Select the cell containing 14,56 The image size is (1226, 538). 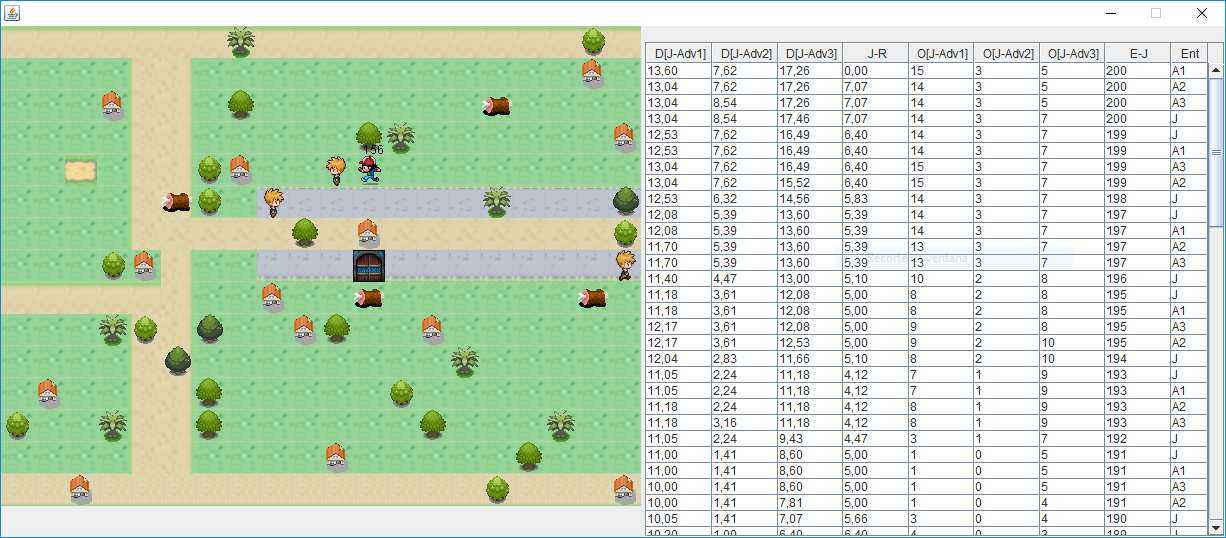tap(810, 199)
